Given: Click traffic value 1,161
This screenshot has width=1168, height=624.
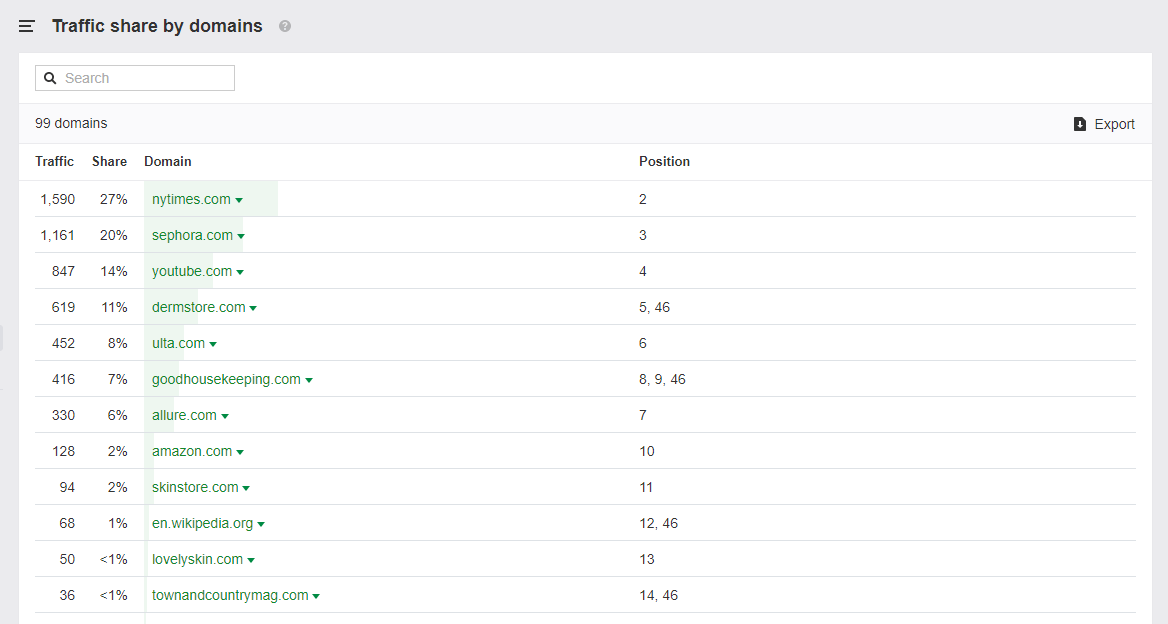Looking at the screenshot, I should pos(58,235).
